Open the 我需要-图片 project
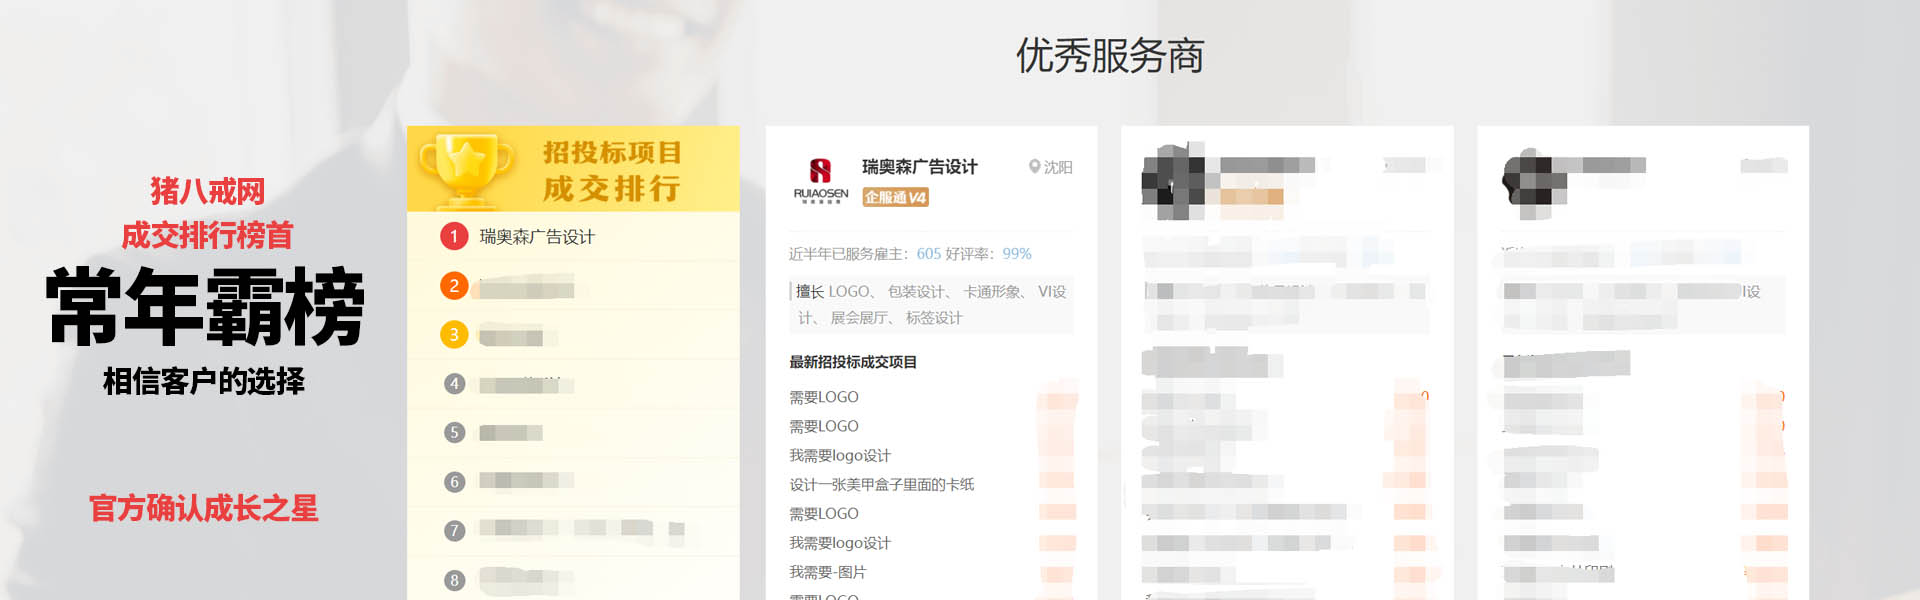Screen dimensions: 1920x600 point(828,572)
